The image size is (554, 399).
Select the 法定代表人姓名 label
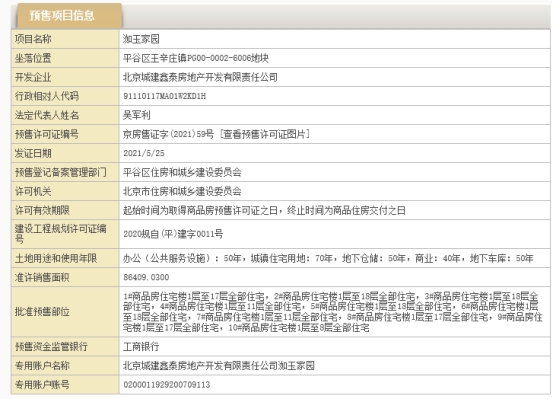pyautogui.click(x=47, y=115)
